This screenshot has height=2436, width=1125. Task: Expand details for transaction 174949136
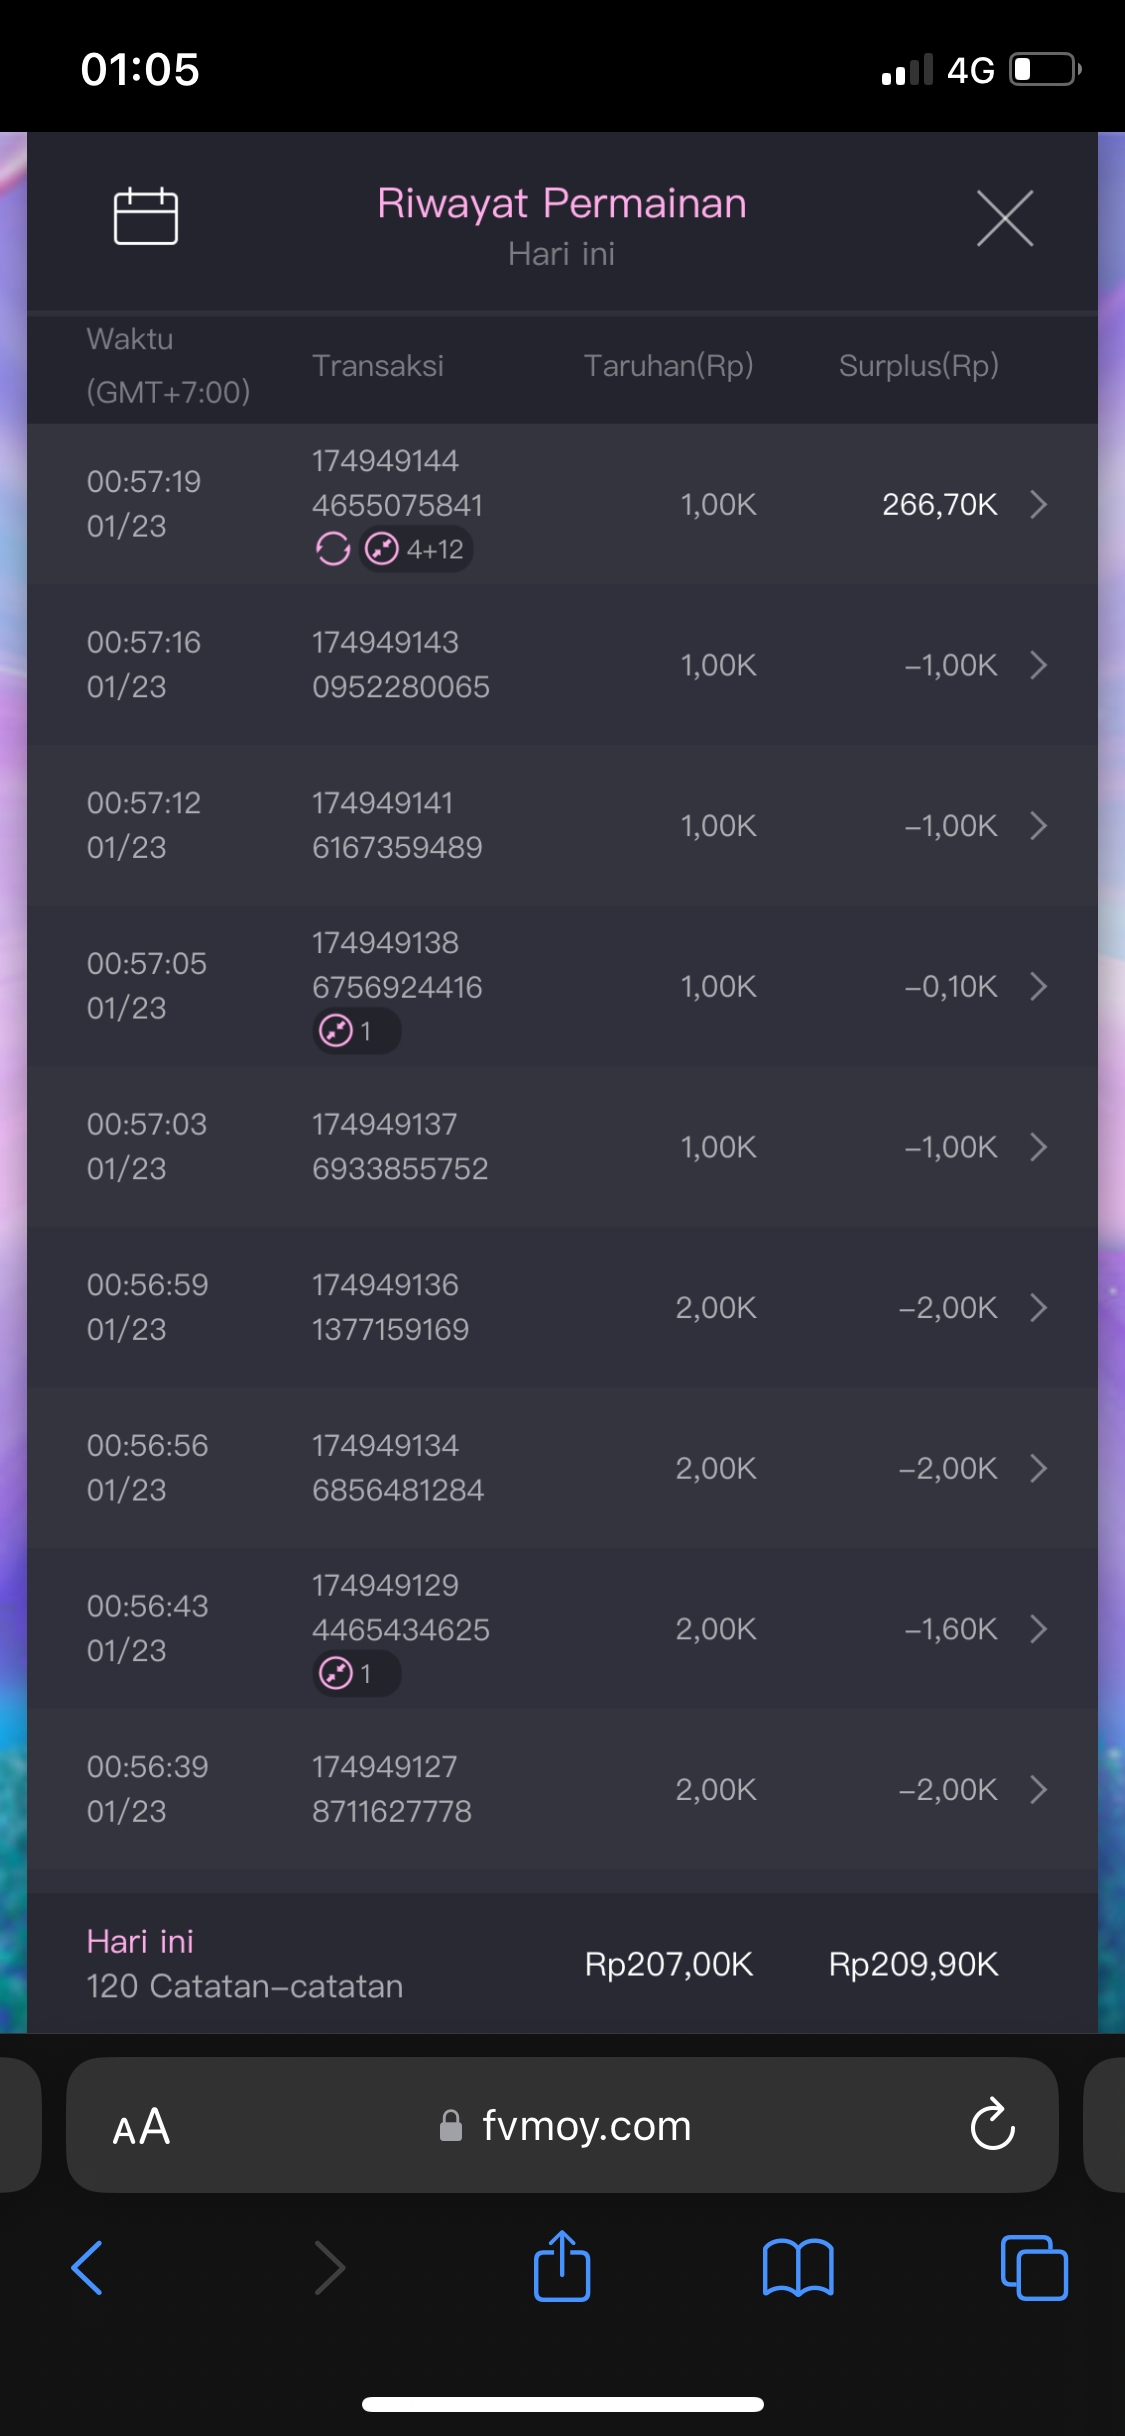point(1038,1308)
